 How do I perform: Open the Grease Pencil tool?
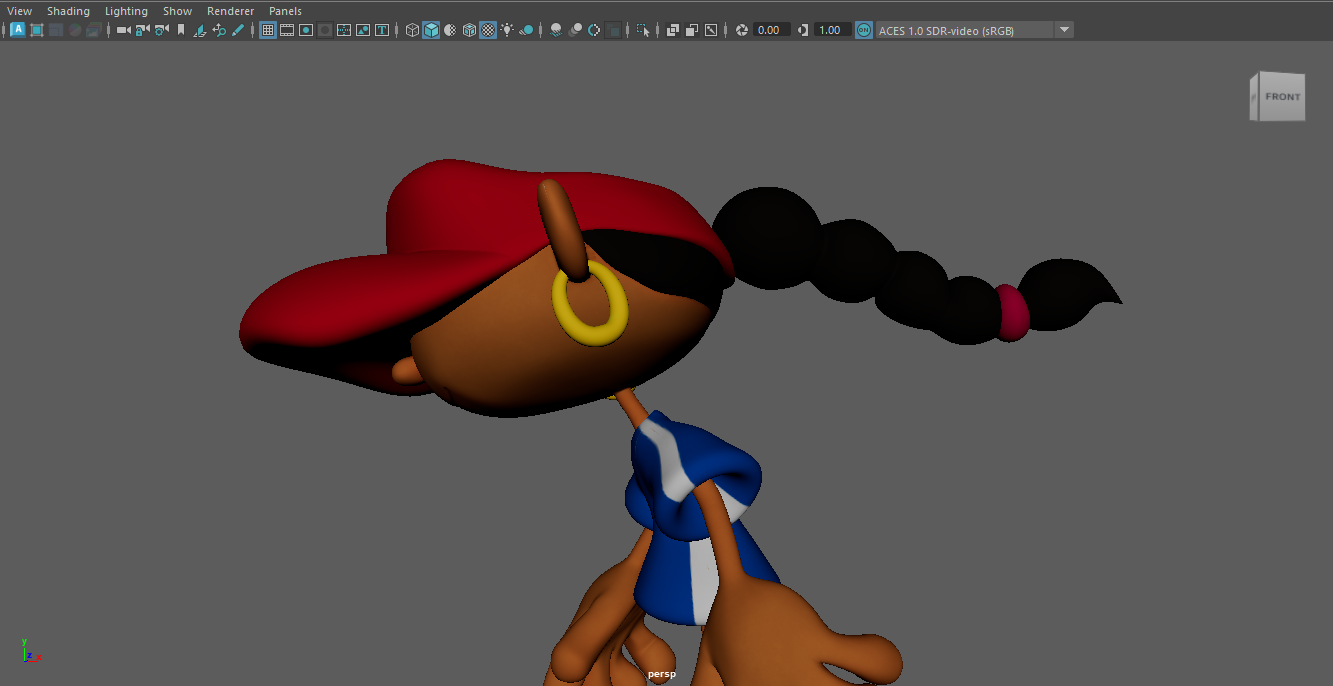[238, 30]
